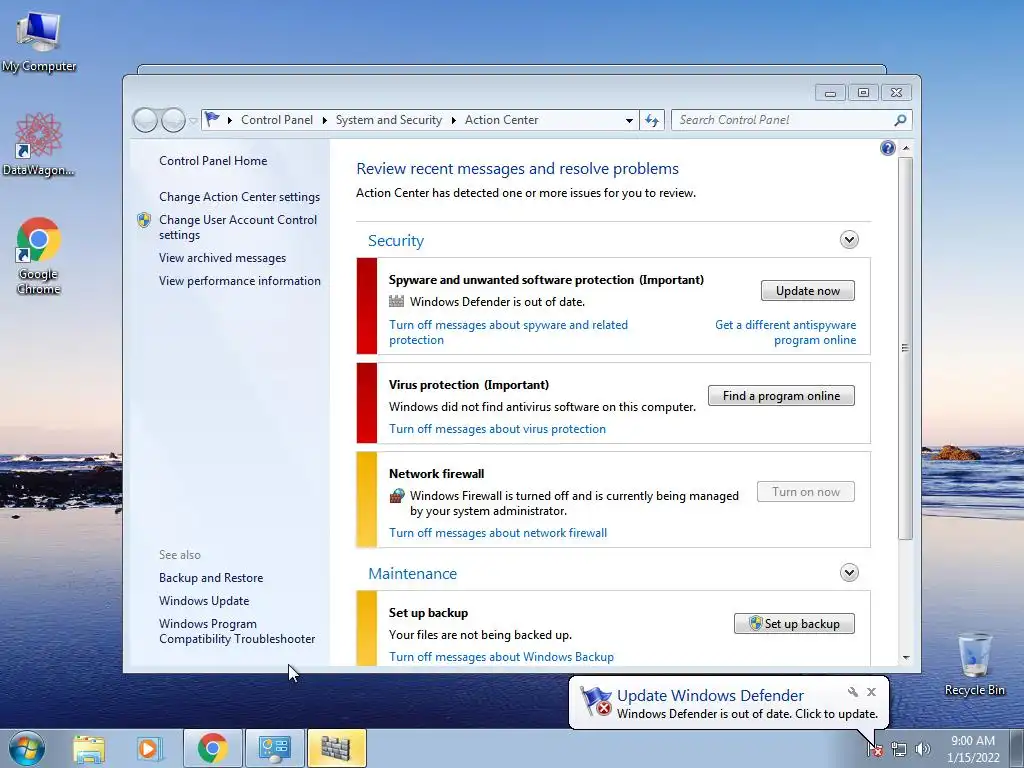Click the shield icon beside User Account Control
The image size is (1024, 768).
tap(144, 220)
